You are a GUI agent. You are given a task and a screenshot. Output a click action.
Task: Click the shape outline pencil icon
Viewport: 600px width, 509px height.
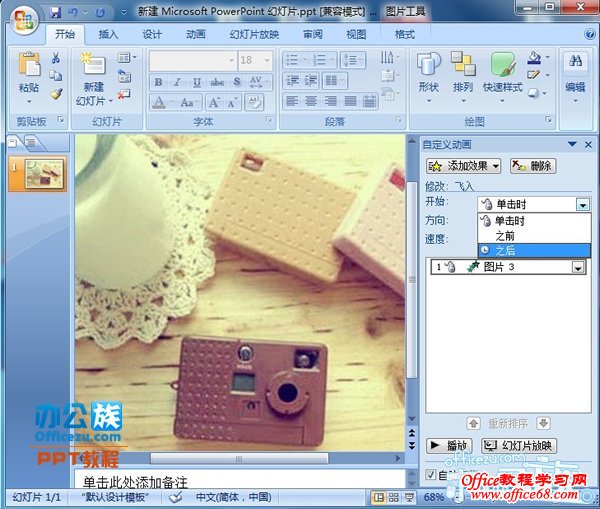point(533,75)
